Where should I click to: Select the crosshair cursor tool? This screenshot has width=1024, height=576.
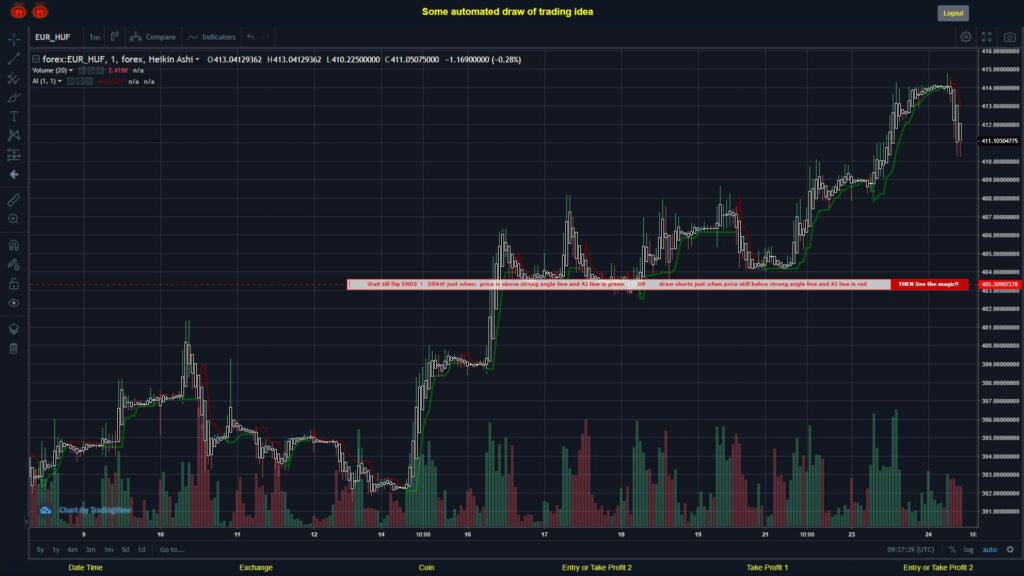14,39
